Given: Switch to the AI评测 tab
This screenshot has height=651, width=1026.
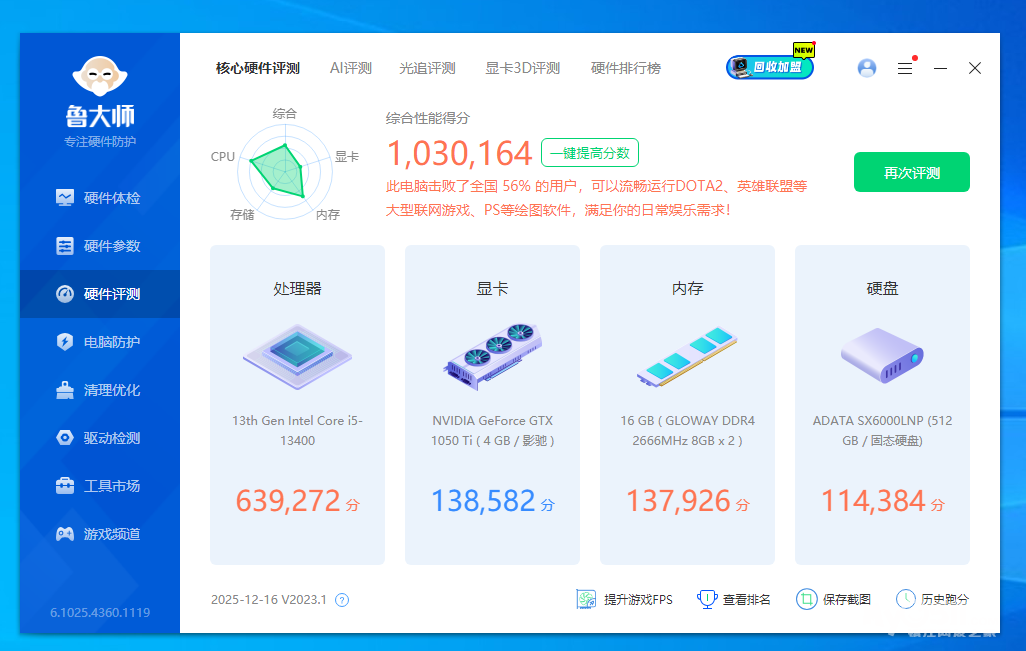Looking at the screenshot, I should (x=350, y=68).
